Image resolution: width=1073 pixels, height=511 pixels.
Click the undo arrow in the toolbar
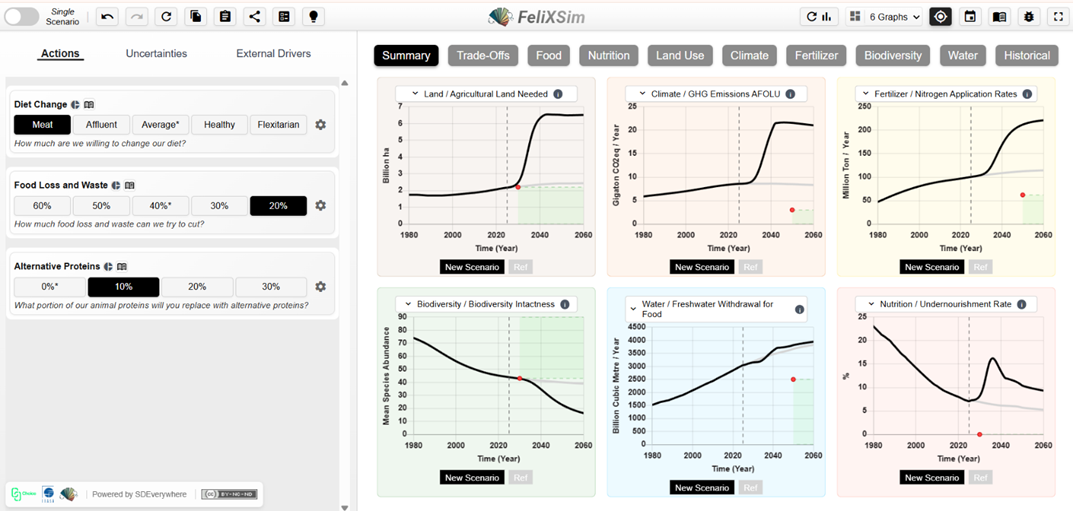coord(108,17)
